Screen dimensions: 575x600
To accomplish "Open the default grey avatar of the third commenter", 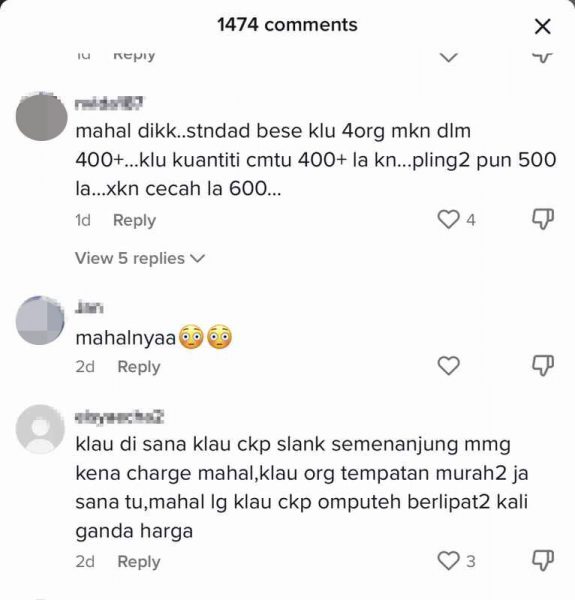I will 40,429.
